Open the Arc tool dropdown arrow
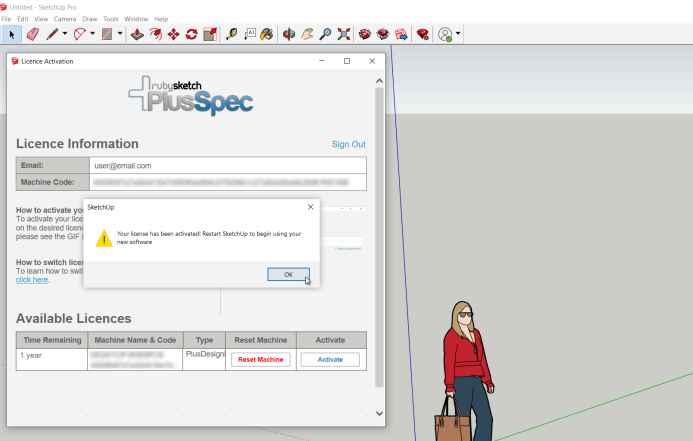The width and height of the screenshot is (693, 441). (92, 34)
